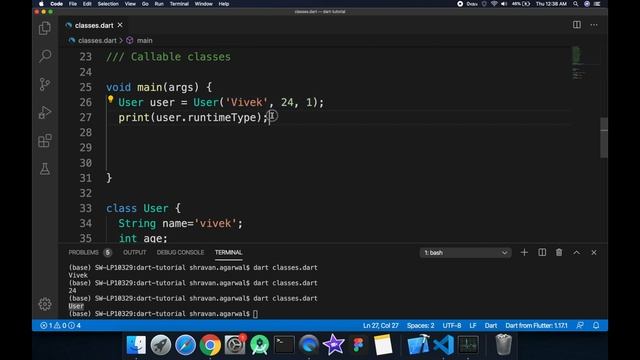Screen dimensions: 640x360
Task: Switch to the PROBLEMS panel tab
Action: [x=84, y=252]
